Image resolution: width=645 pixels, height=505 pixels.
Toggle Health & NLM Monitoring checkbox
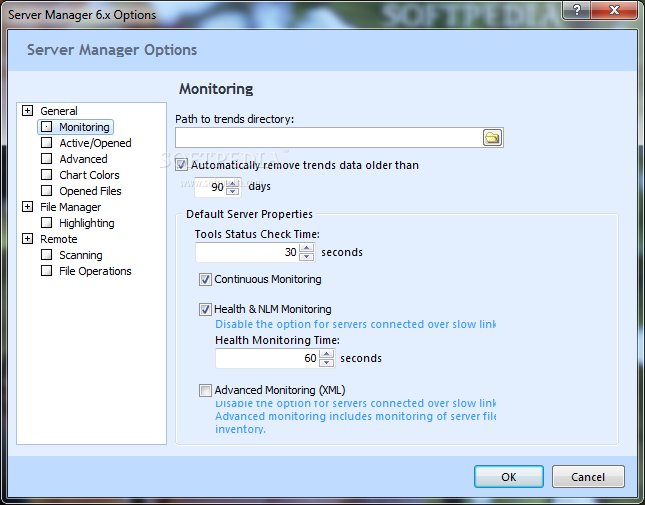[x=205, y=309]
